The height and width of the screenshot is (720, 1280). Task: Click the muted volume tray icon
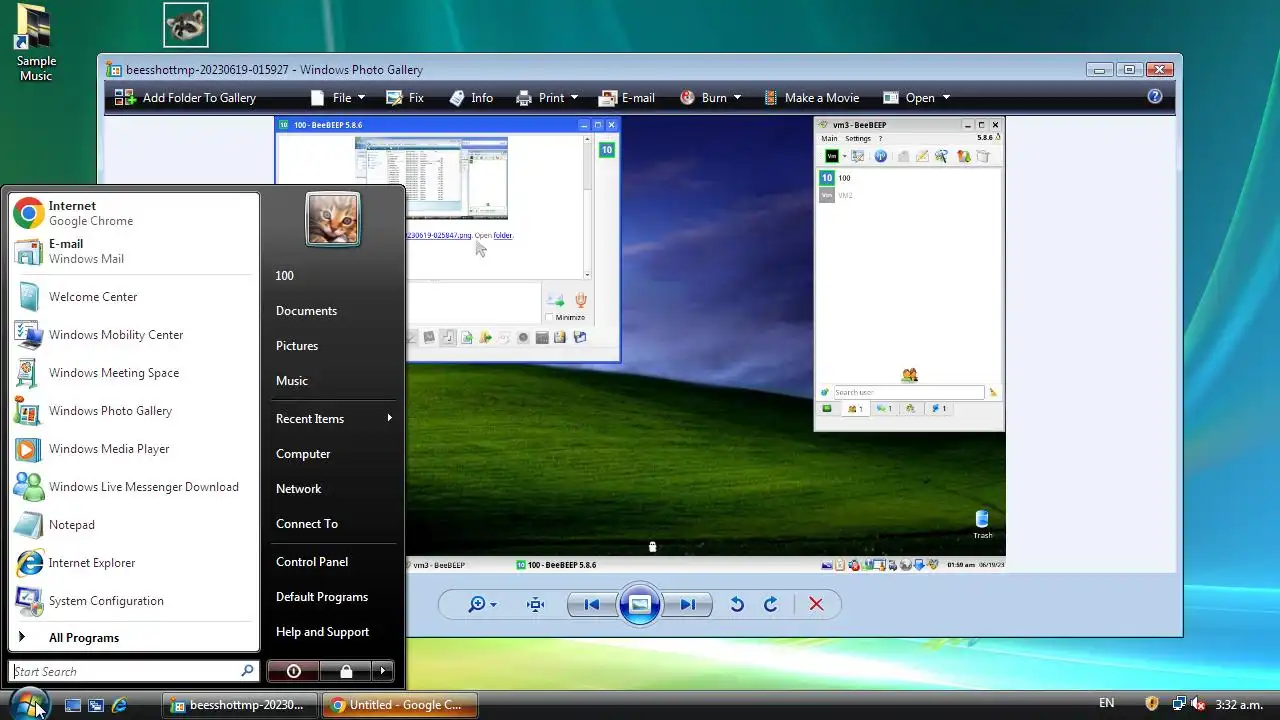(1198, 704)
